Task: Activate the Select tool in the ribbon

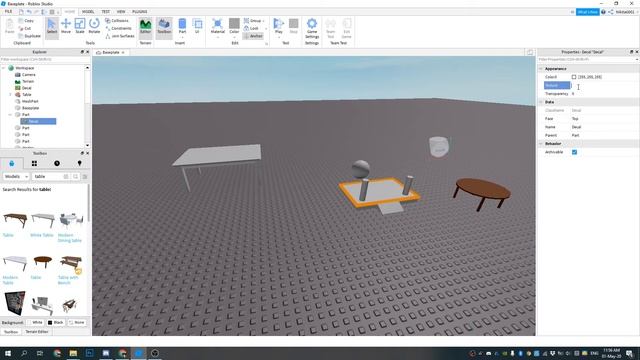Action: point(52,26)
